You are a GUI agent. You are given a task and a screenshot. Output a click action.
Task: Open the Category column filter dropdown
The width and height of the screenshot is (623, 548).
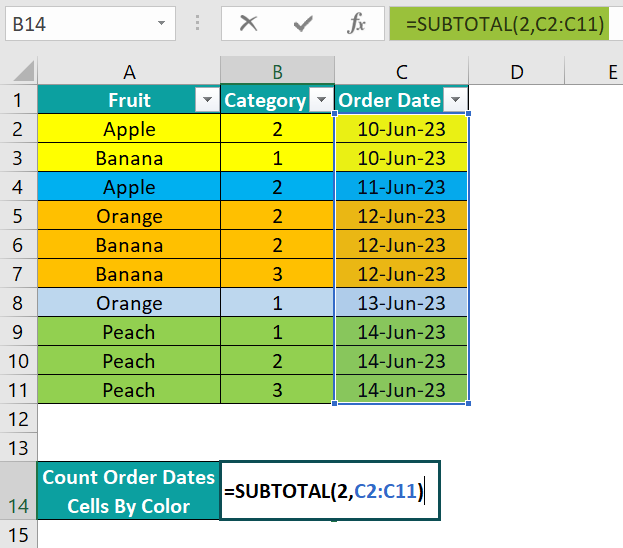coord(321,99)
